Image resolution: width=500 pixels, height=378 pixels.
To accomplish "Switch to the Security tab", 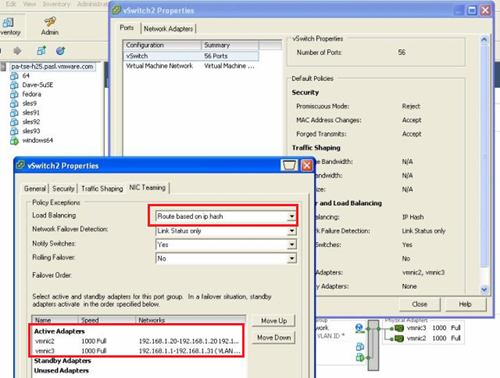I will (63, 189).
